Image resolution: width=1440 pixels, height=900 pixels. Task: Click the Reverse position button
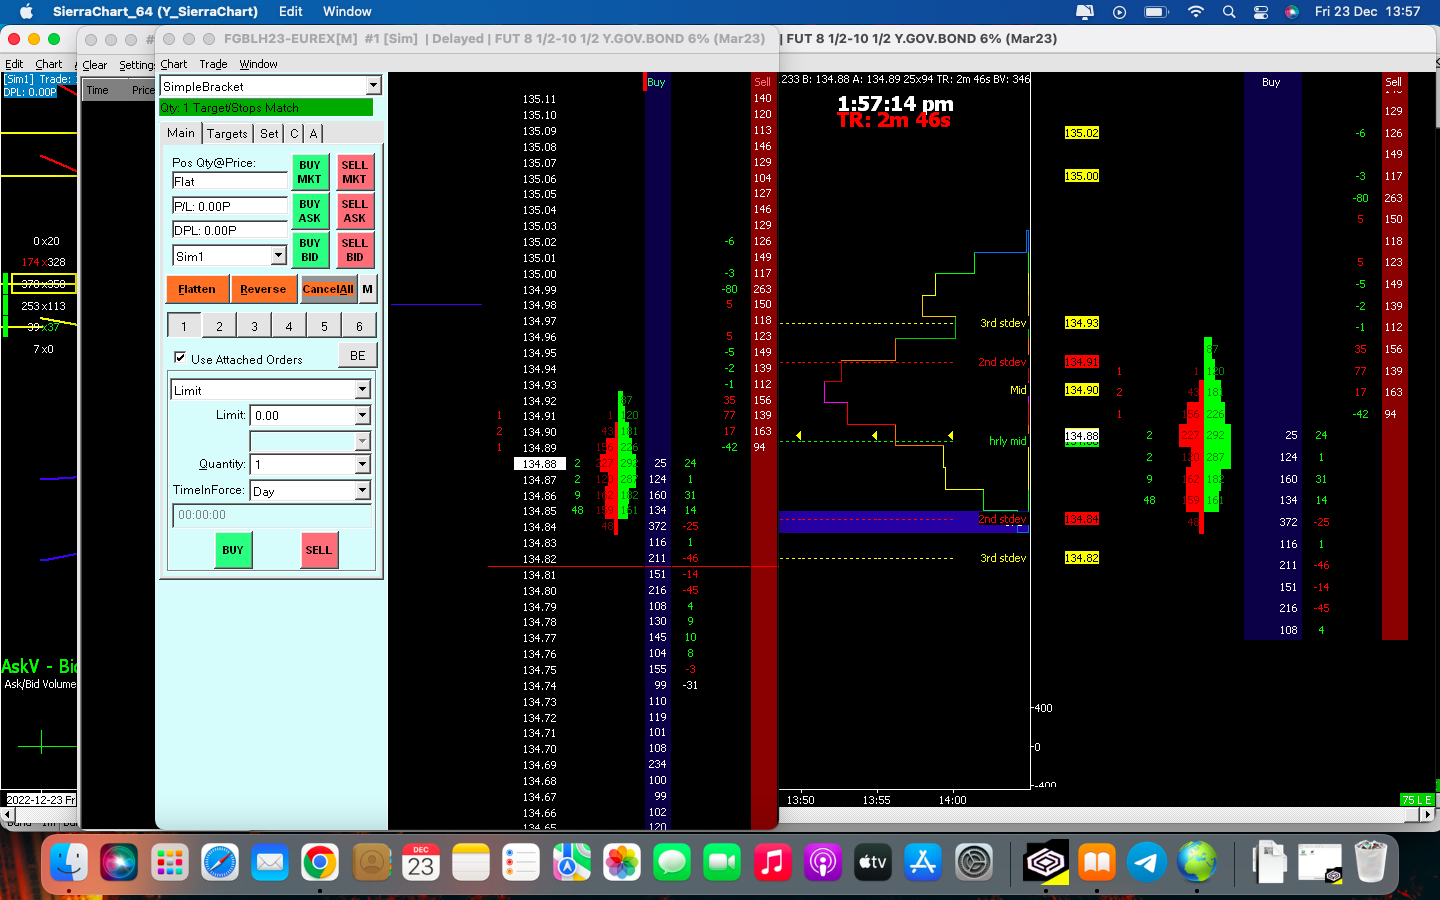263,289
